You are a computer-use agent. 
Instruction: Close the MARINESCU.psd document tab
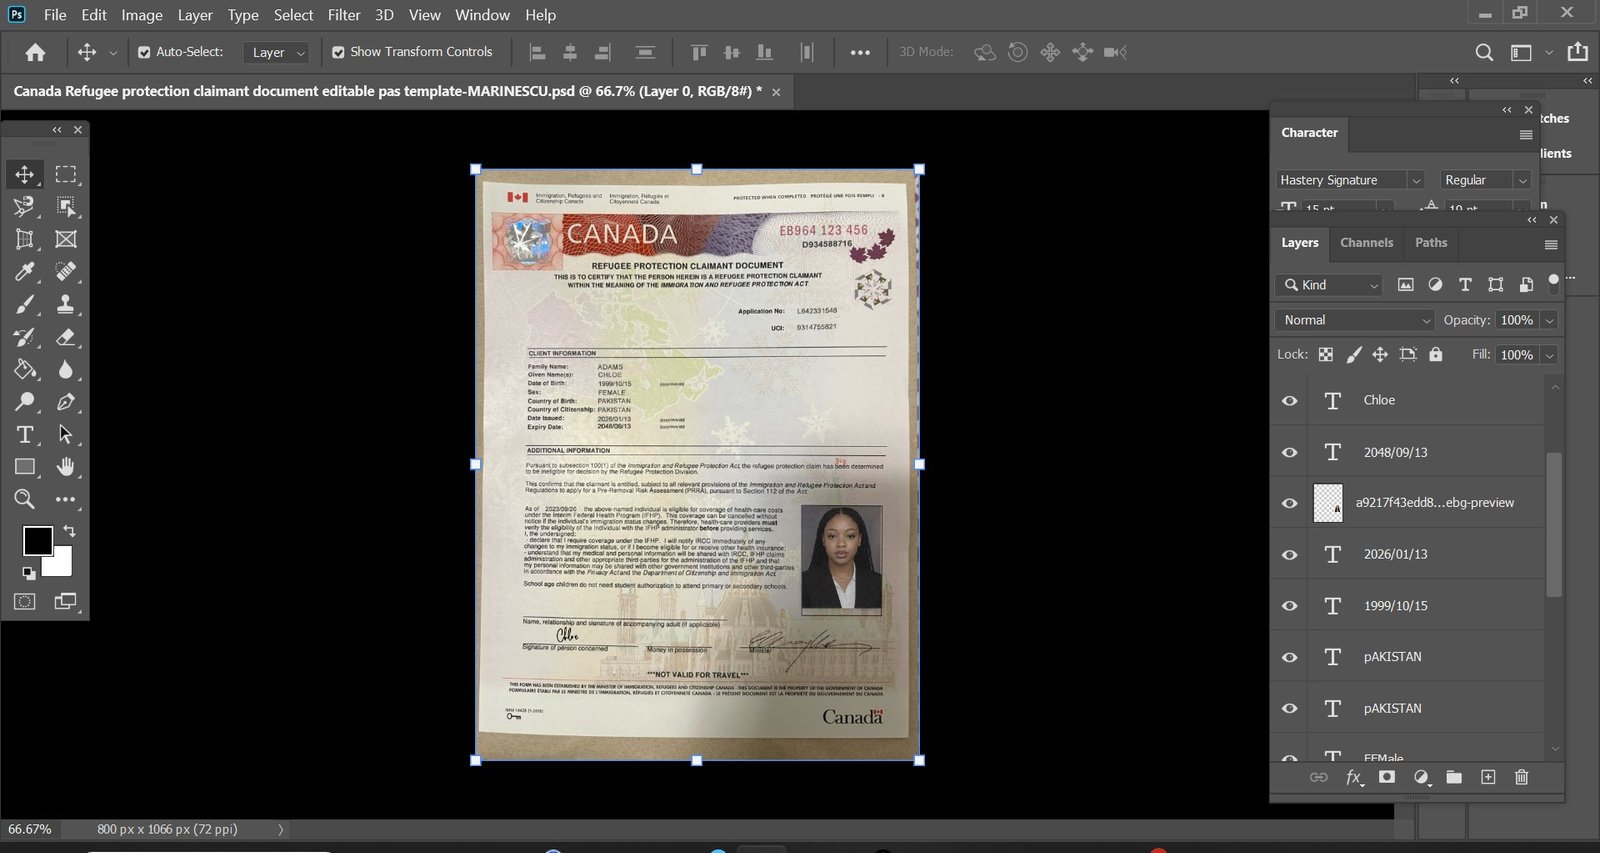point(776,92)
